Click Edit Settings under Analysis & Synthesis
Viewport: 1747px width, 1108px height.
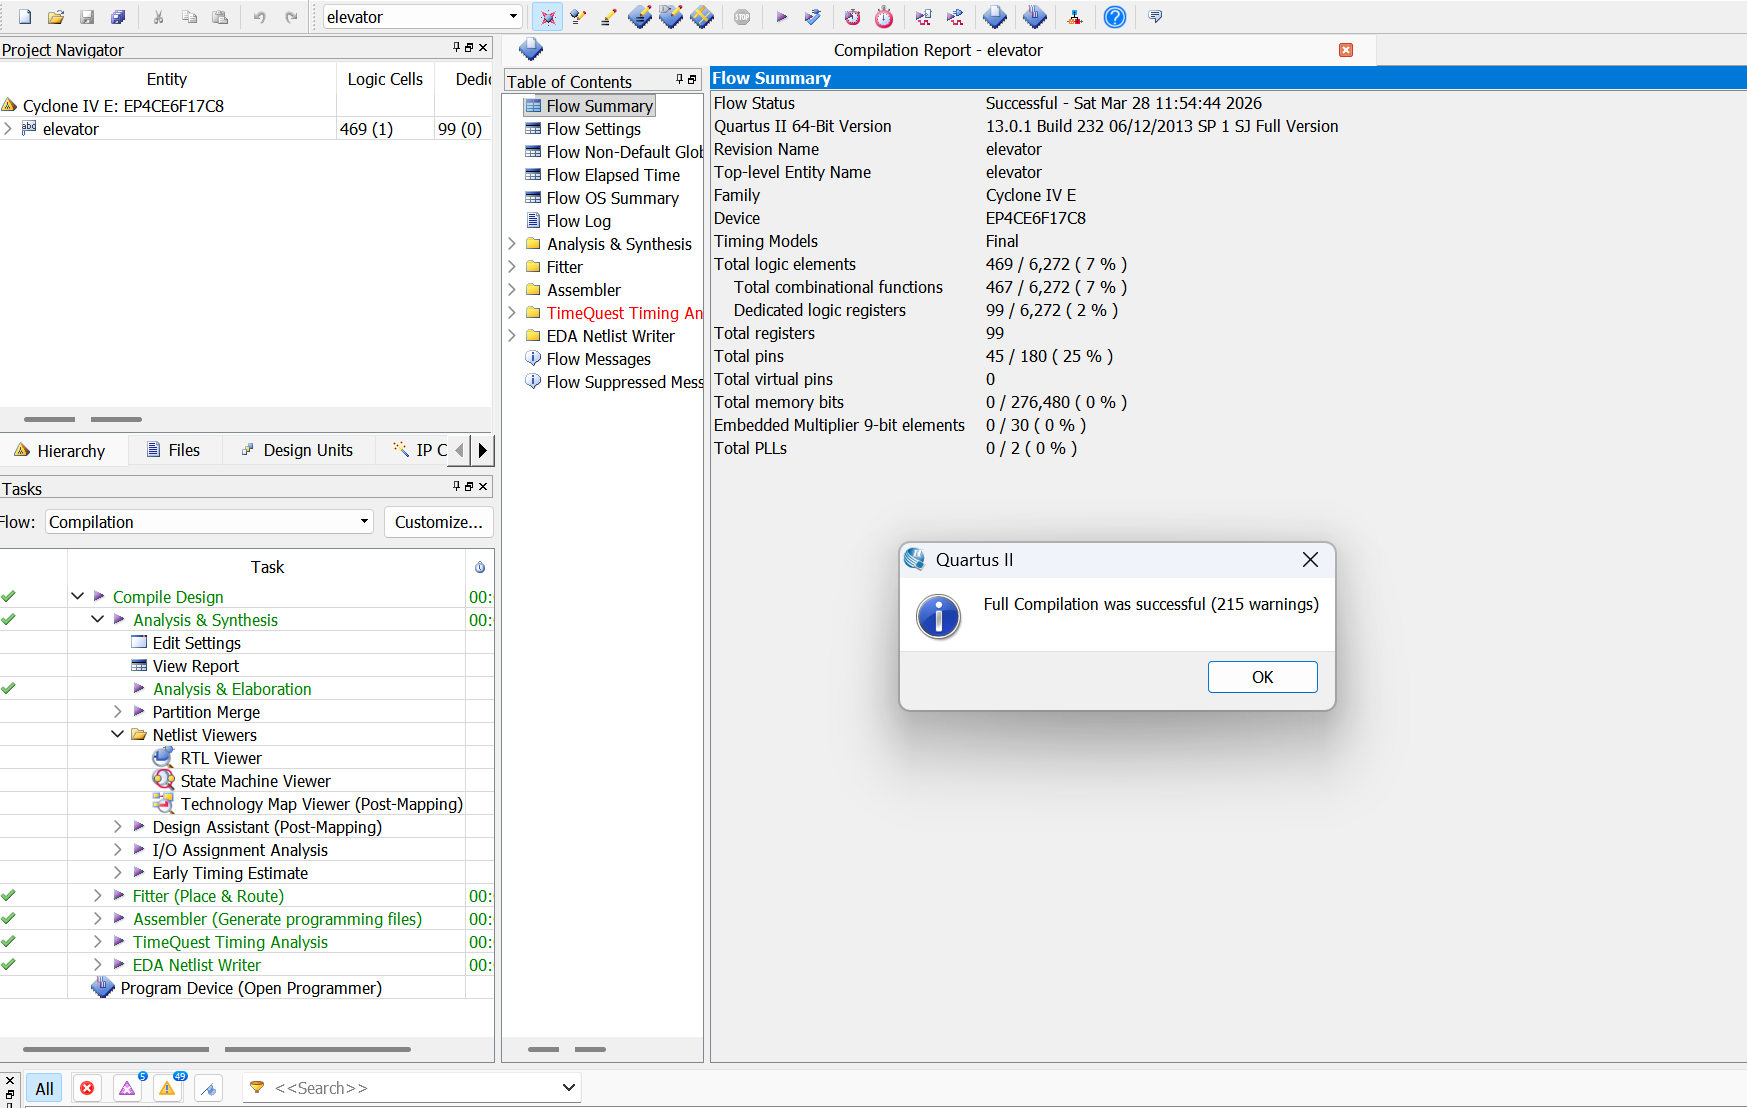pyautogui.click(x=196, y=643)
